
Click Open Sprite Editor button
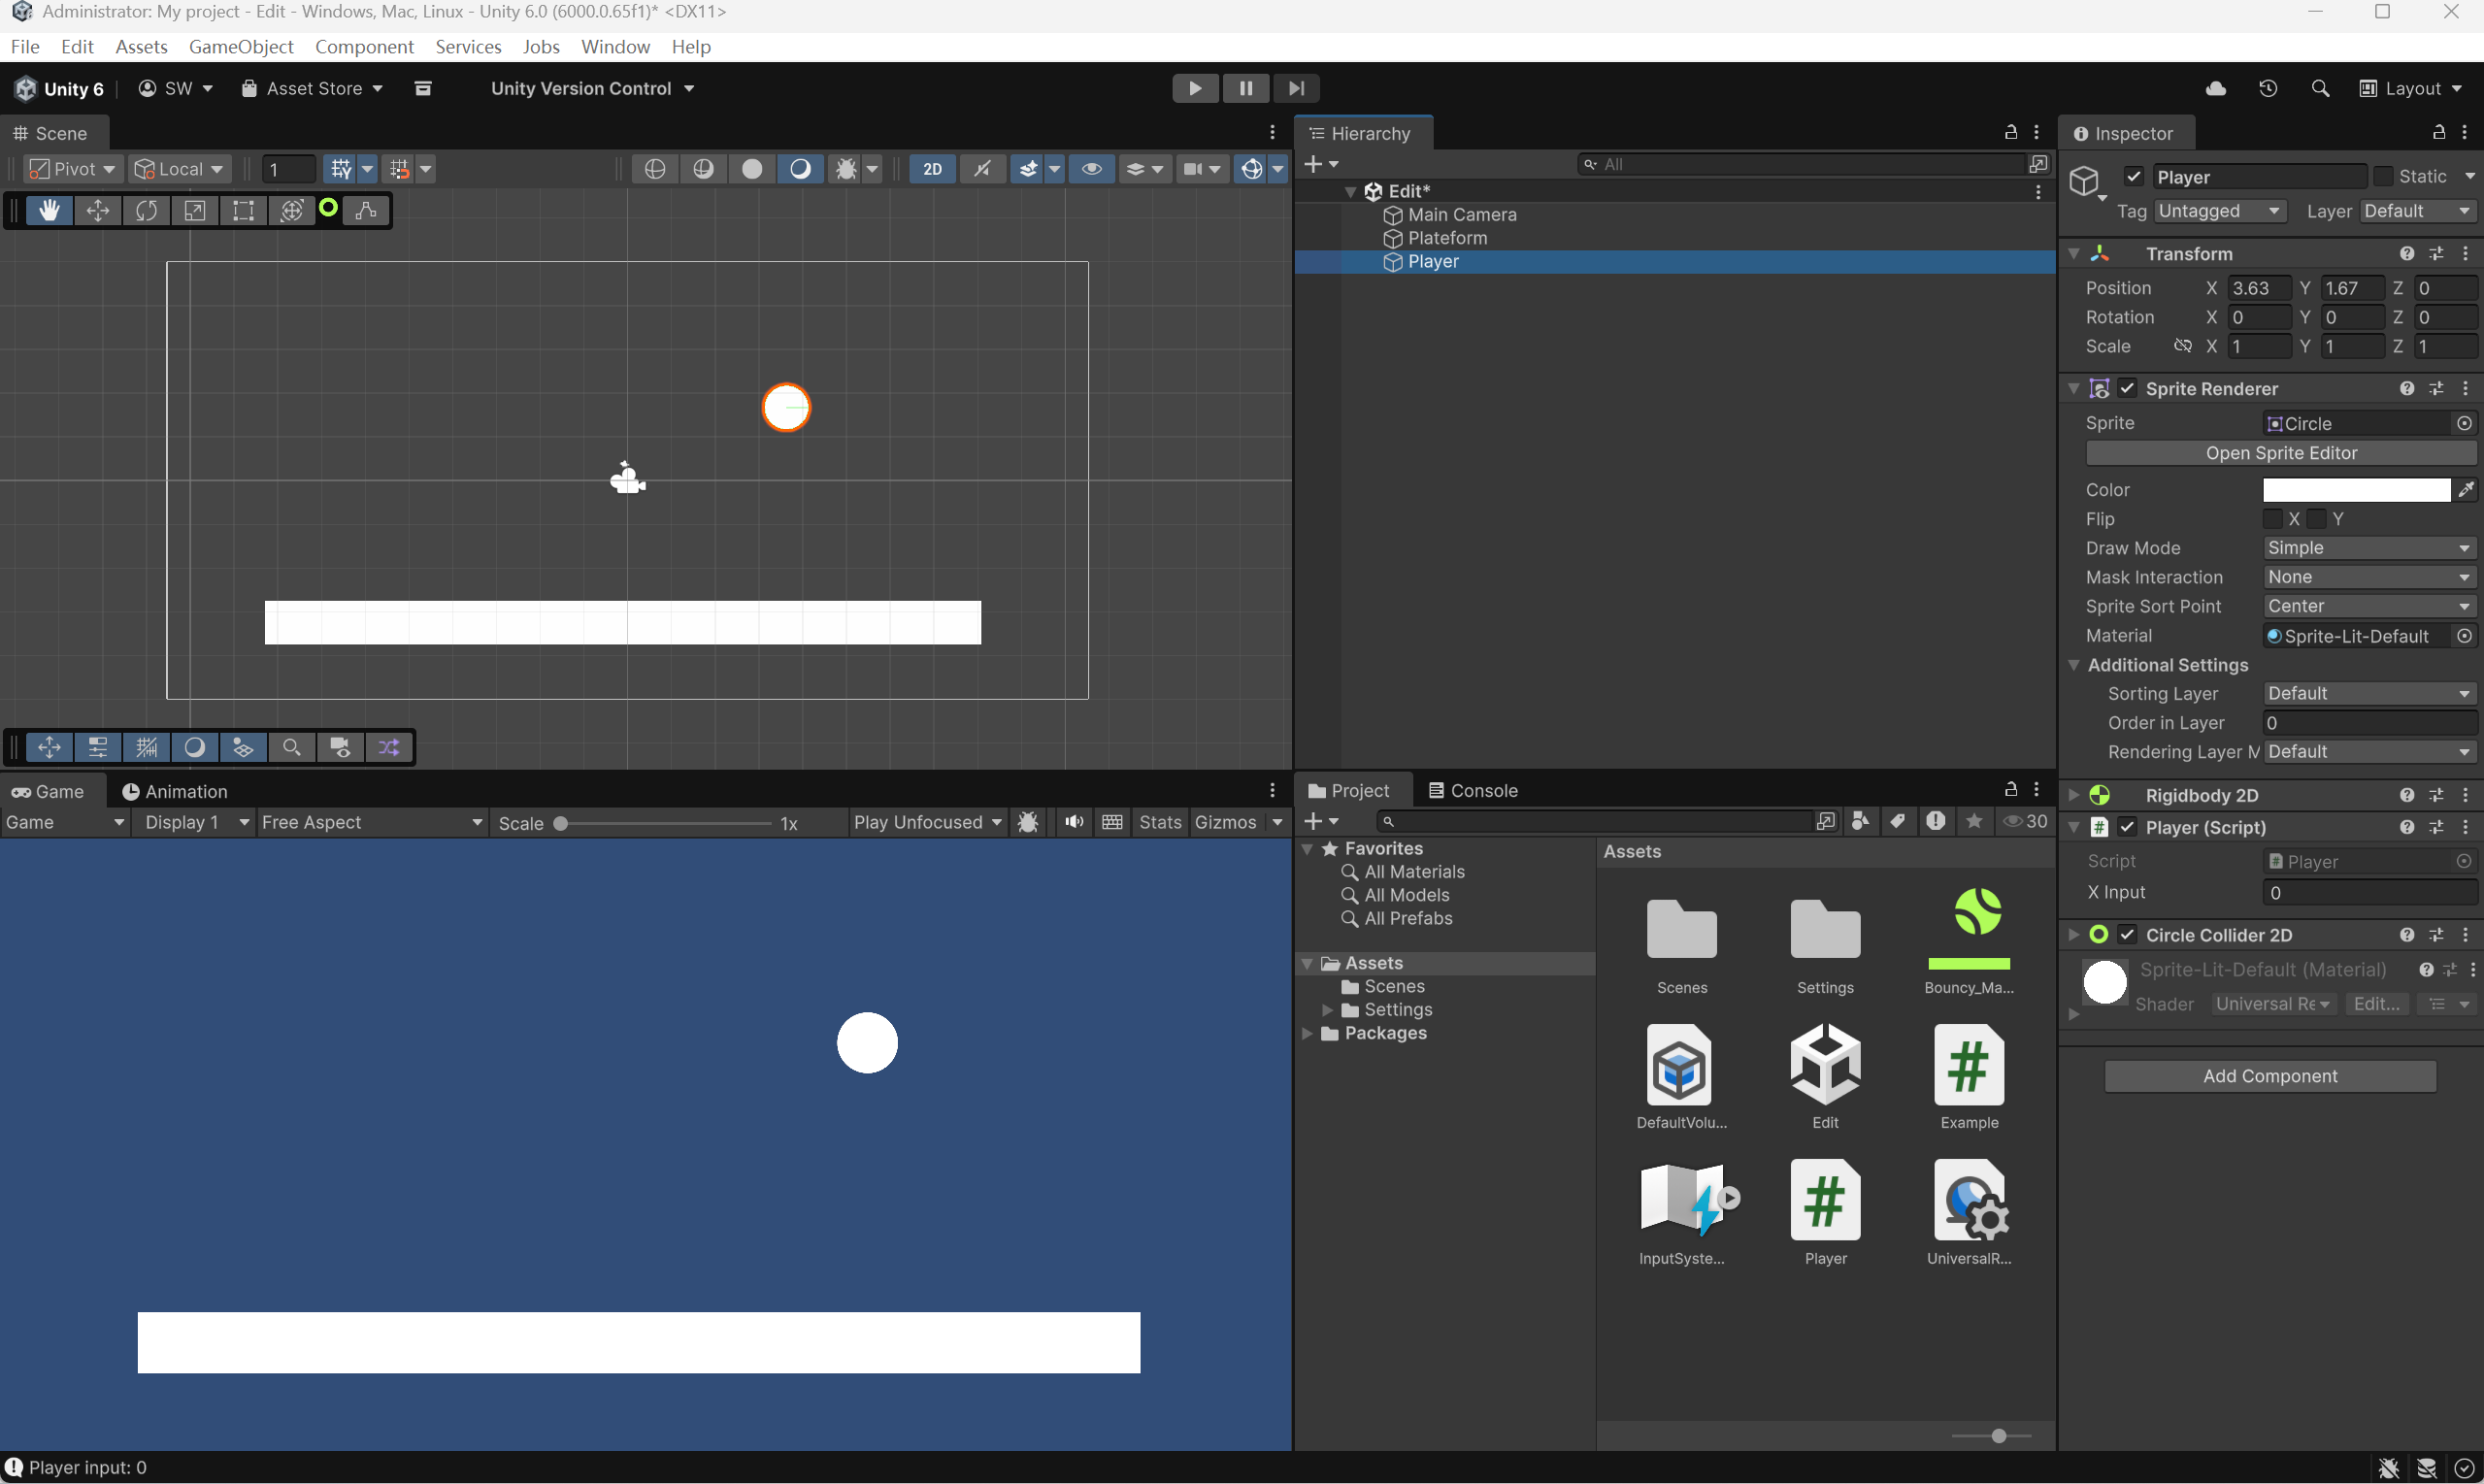click(x=2280, y=453)
